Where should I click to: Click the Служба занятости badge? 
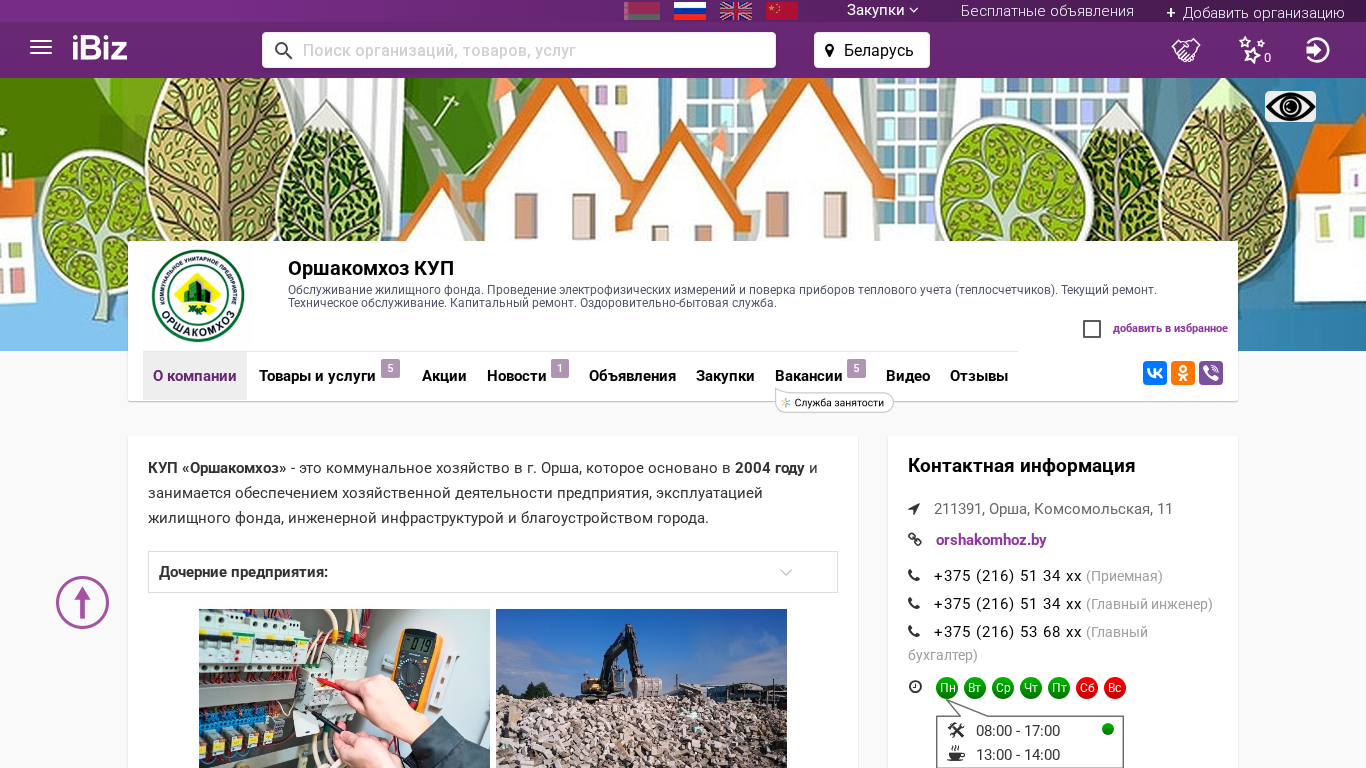[835, 402]
